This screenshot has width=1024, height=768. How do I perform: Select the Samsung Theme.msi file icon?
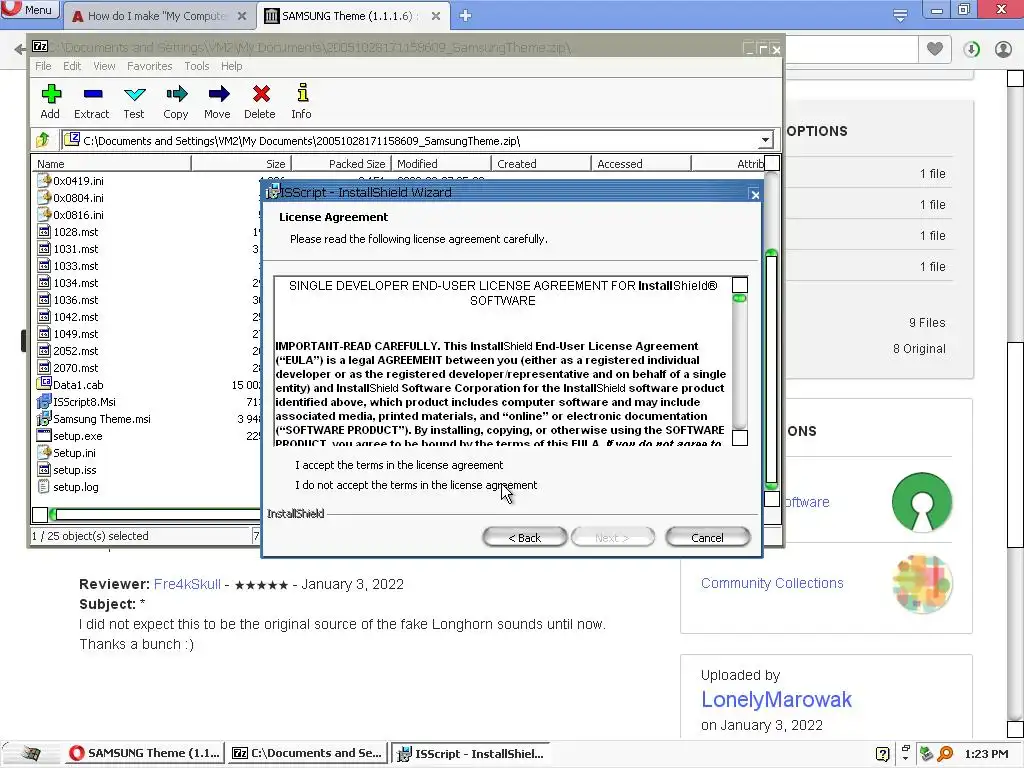(x=44, y=418)
